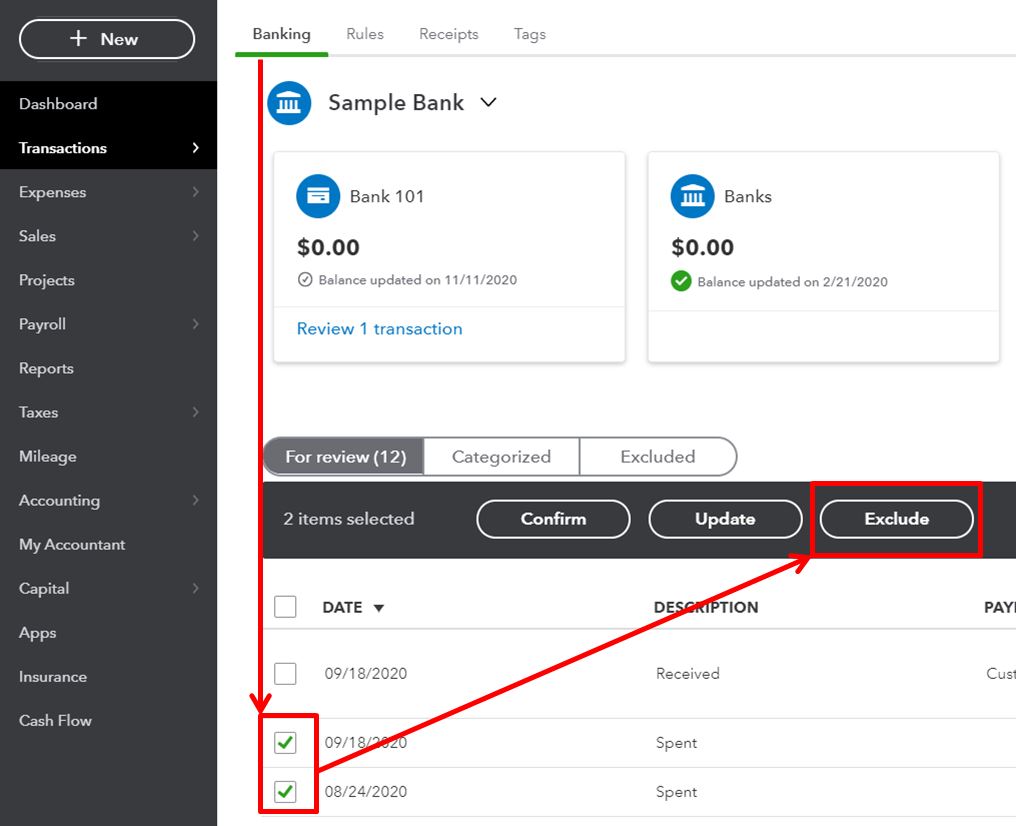Click the + New button
This screenshot has width=1016, height=826.
click(x=106, y=39)
